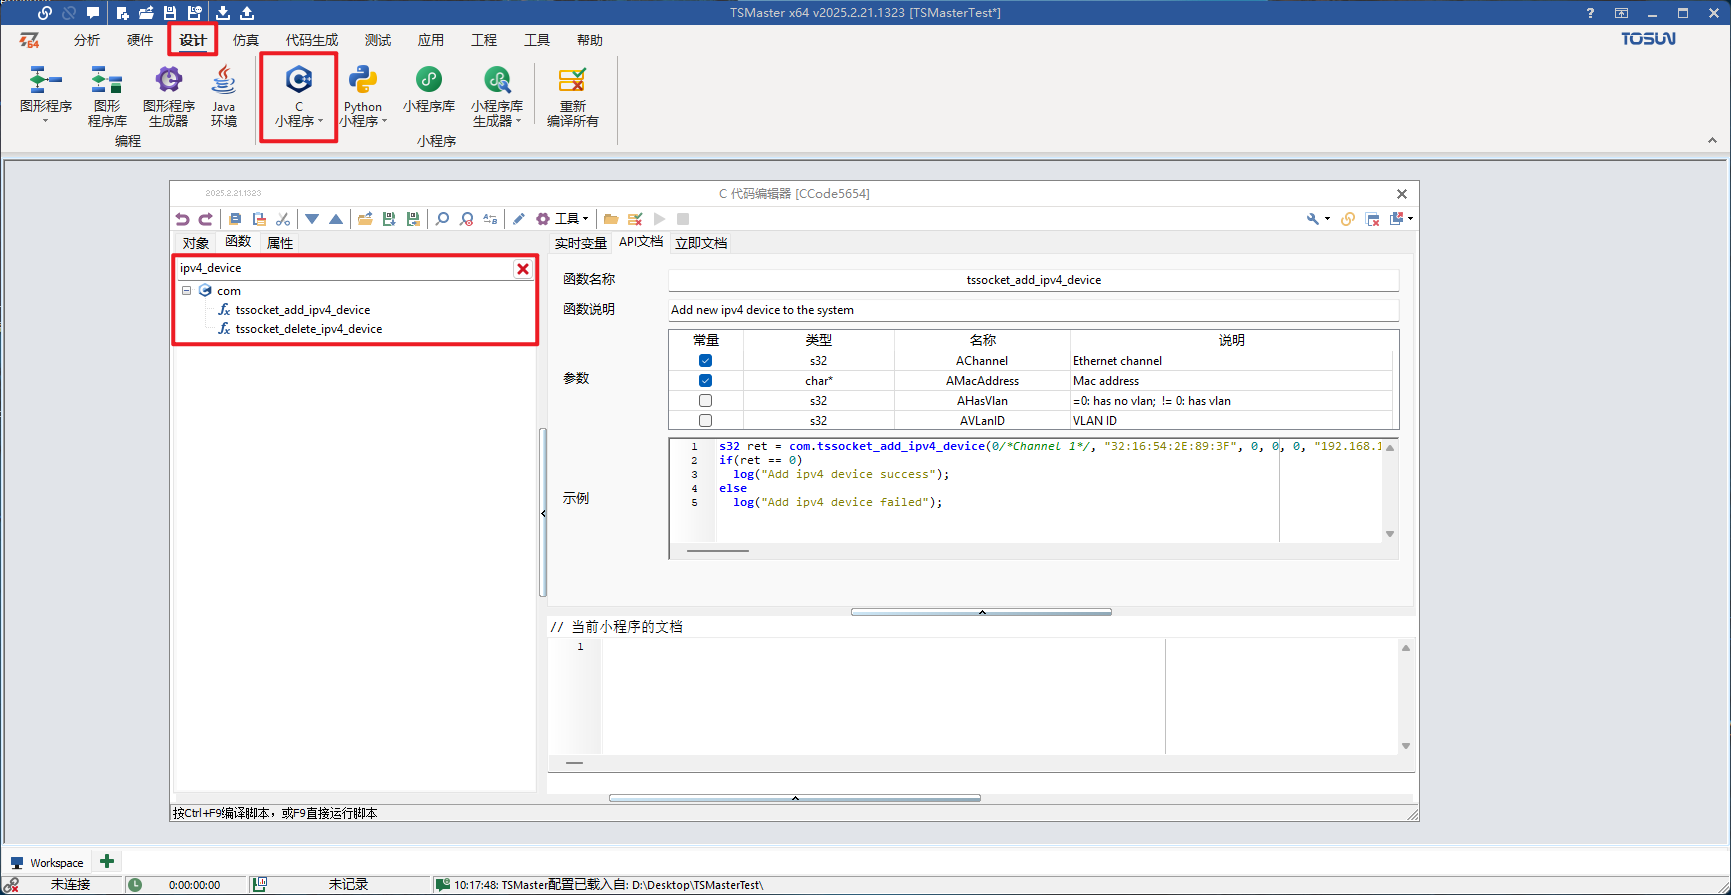Screen dimensions: 1731x895
Task: Expand the 小程序库生成器 dropdown arrow
Action: click(519, 121)
